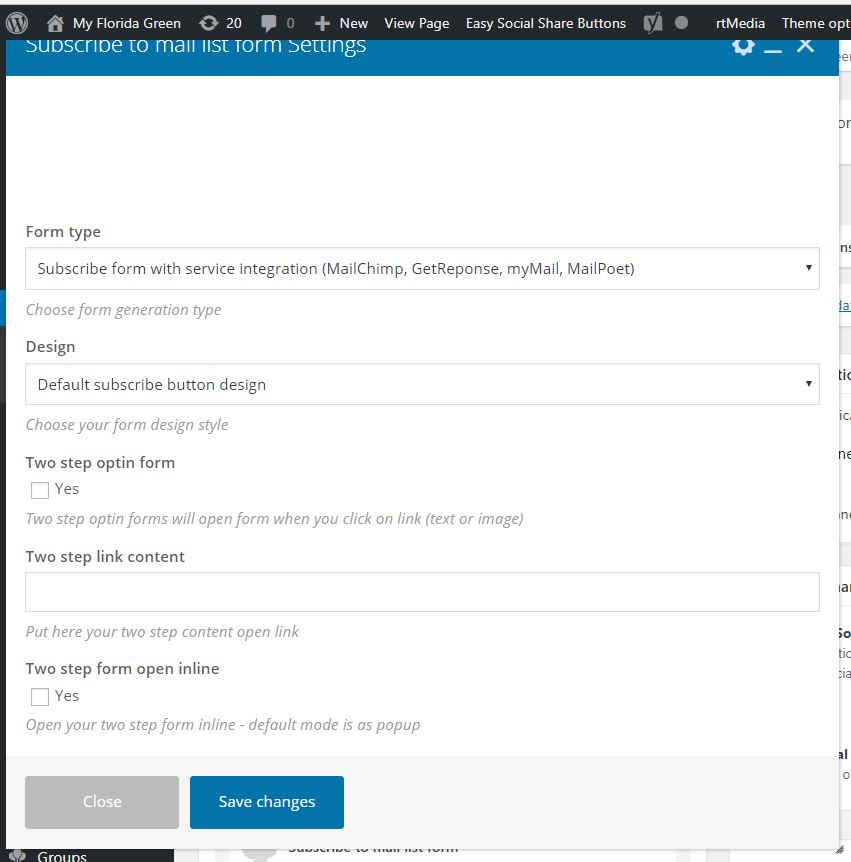Image resolution: width=851 pixels, height=862 pixels.
Task: Click the 'Choose form generation type' hint
Action: pyautogui.click(x=124, y=310)
